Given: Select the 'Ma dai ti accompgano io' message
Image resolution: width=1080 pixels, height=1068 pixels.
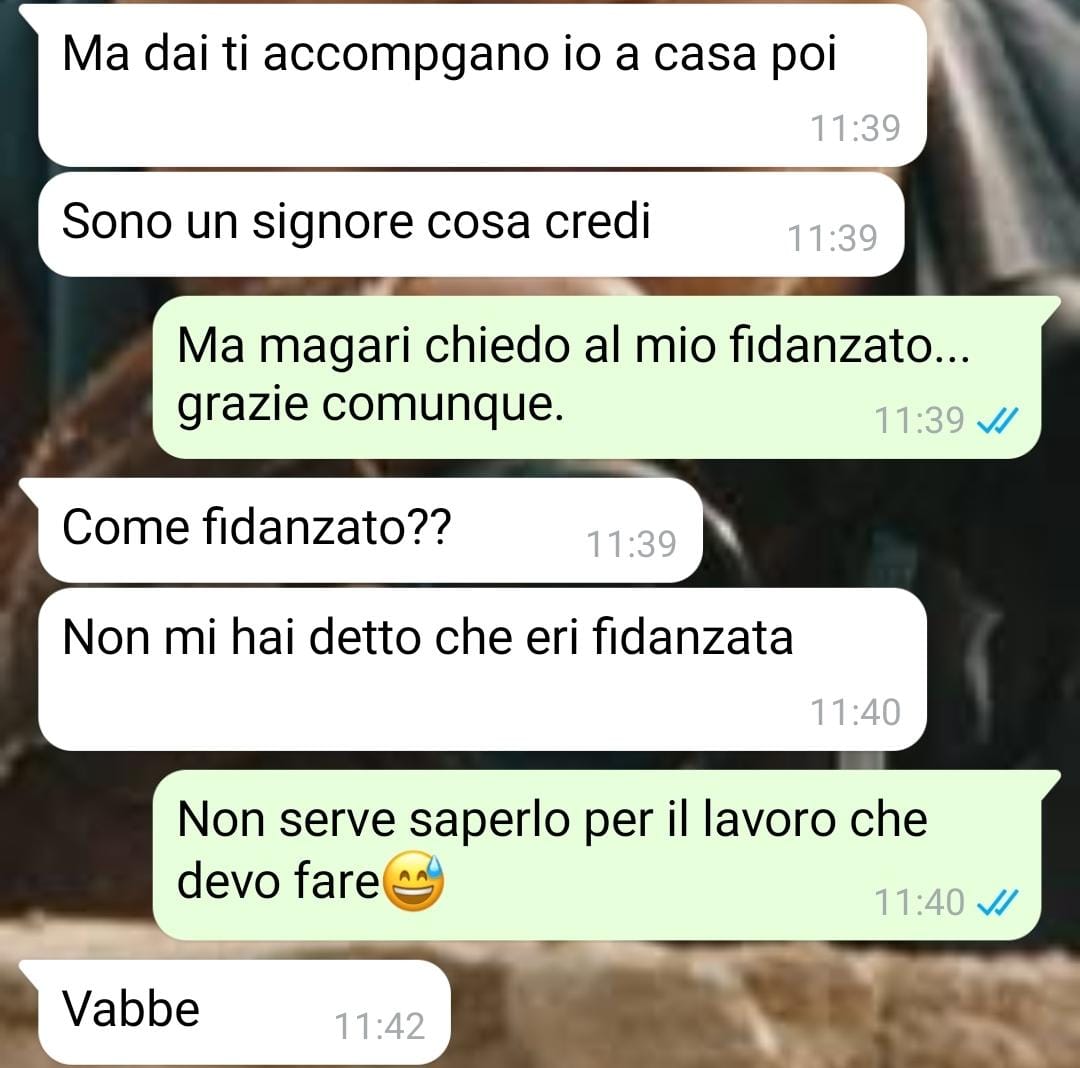Looking at the screenshot, I should (482, 85).
